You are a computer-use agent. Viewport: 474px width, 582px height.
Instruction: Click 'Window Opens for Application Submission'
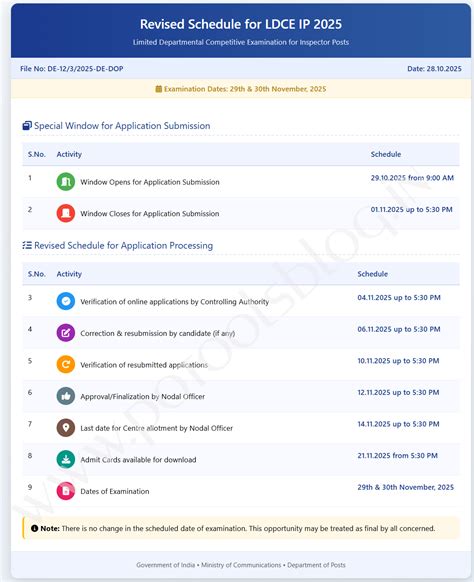pos(150,182)
